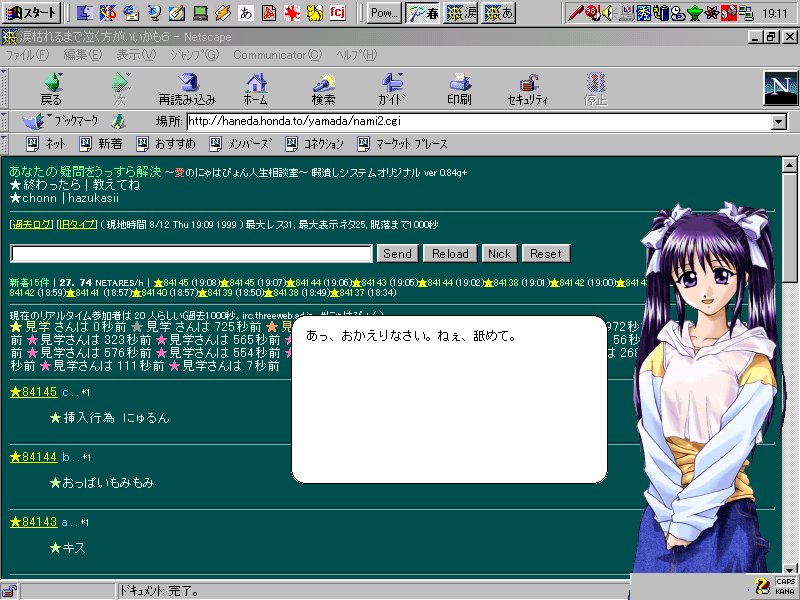This screenshot has height=600, width=800.
Task: Open the 新着 personal toolbar shortcut
Action: [x=101, y=144]
